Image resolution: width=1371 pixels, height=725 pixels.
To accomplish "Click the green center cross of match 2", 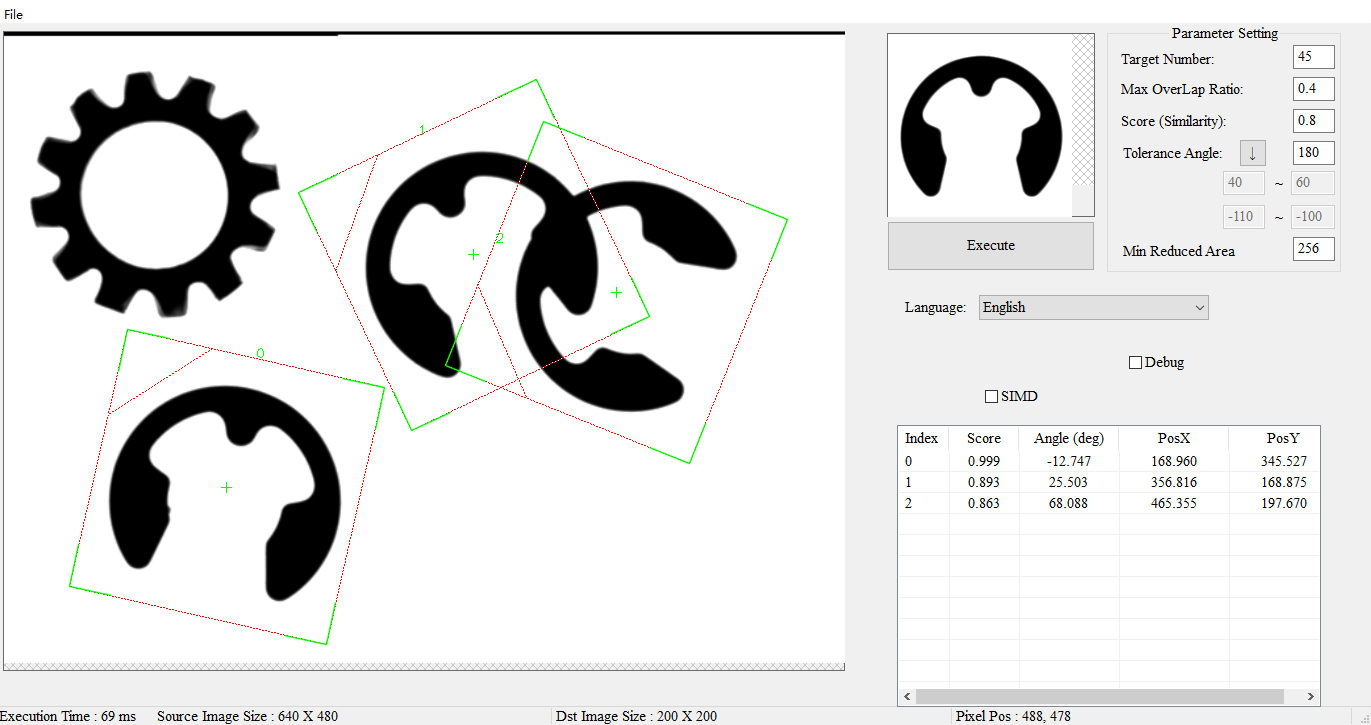I will pos(616,292).
